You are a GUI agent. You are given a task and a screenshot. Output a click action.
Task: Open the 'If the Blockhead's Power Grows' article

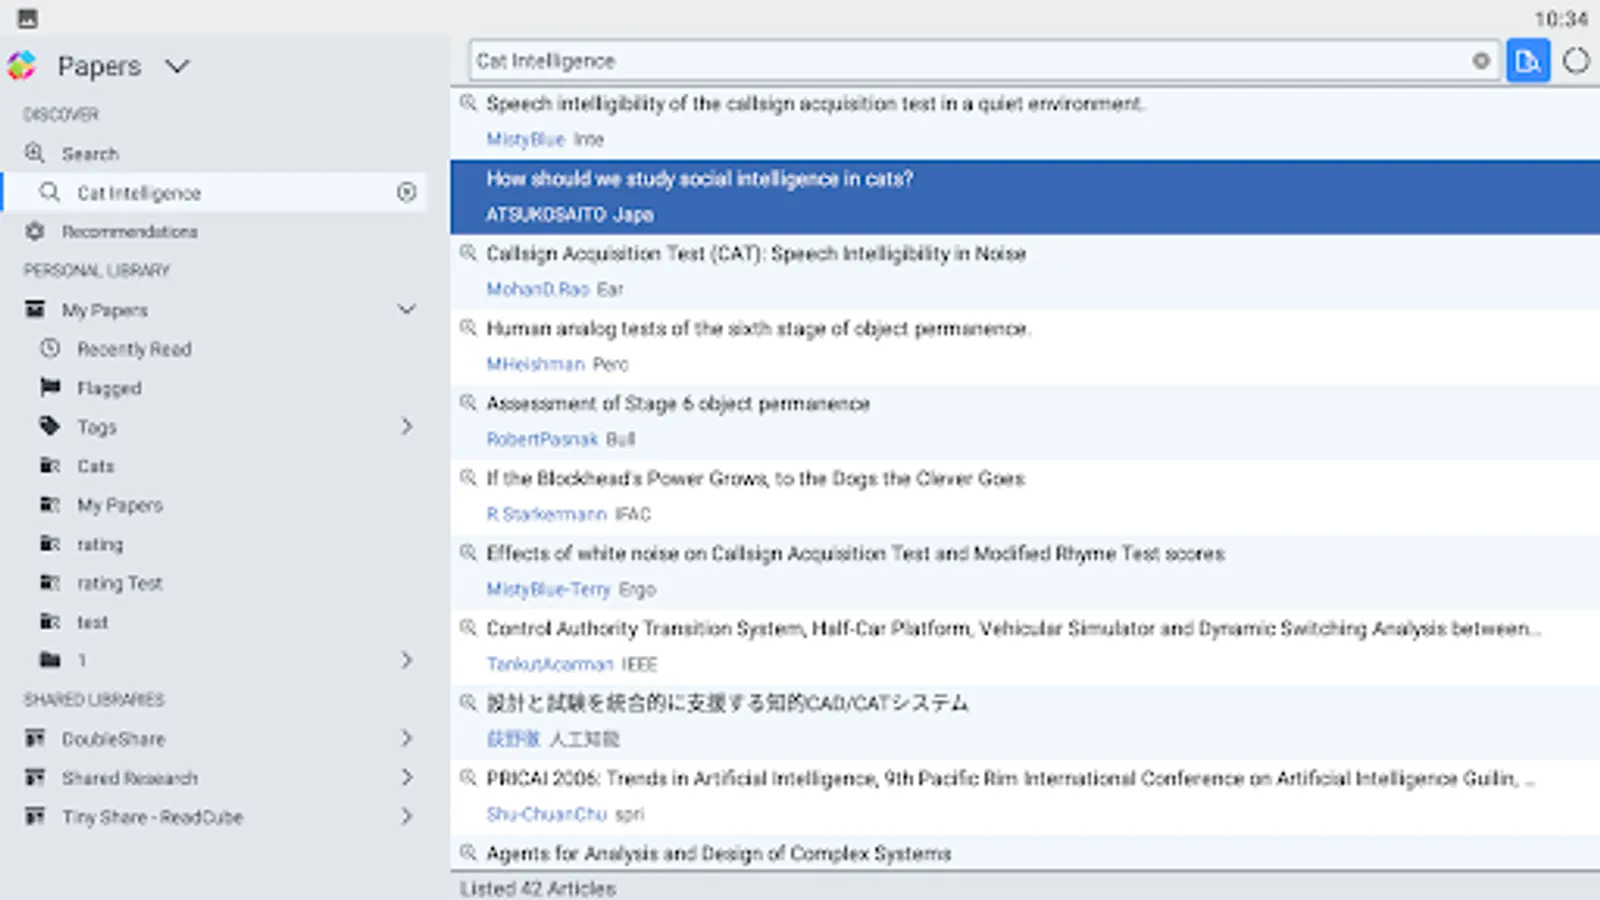(x=755, y=479)
